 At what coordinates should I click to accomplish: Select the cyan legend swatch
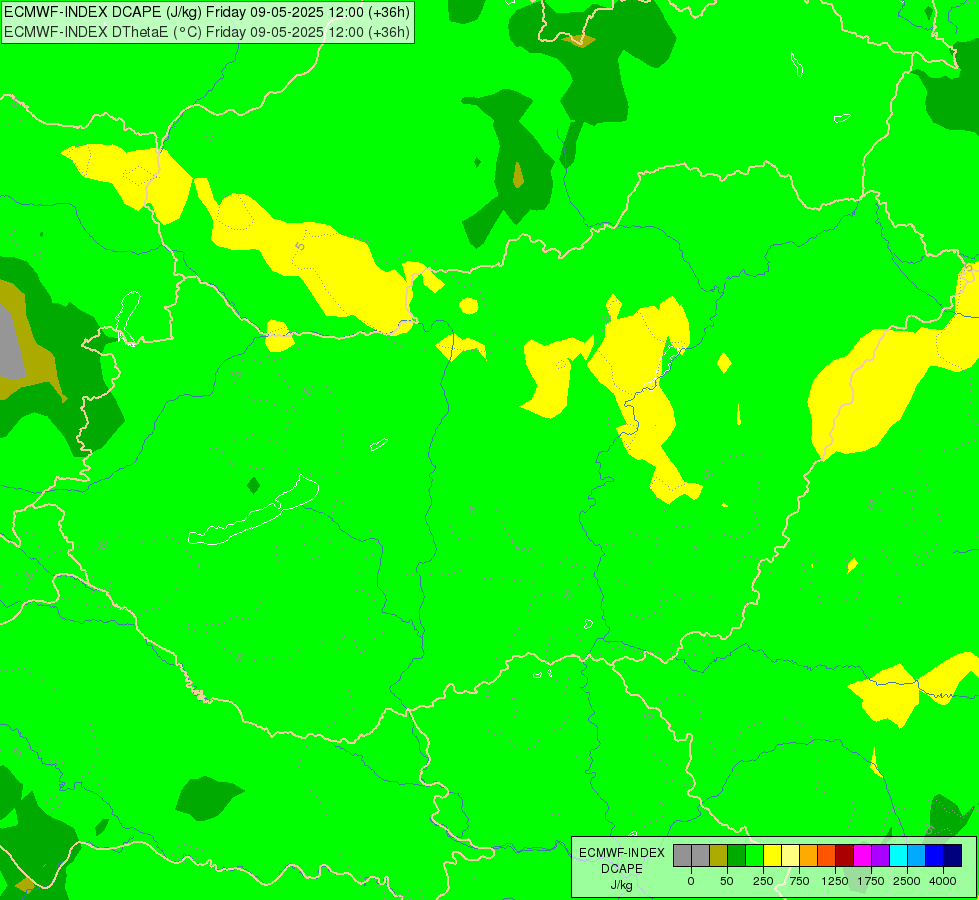point(900,856)
